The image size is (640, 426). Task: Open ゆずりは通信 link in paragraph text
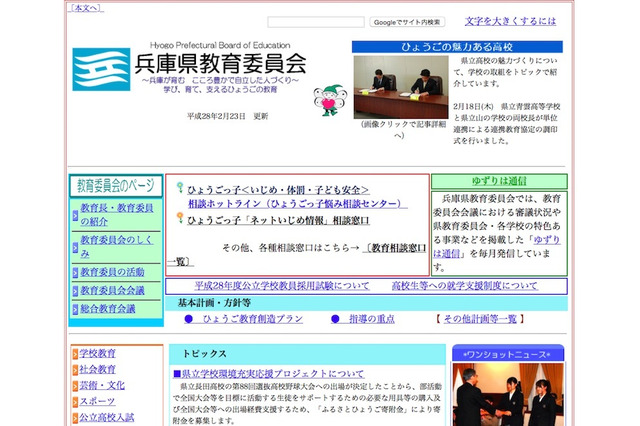pos(547,240)
